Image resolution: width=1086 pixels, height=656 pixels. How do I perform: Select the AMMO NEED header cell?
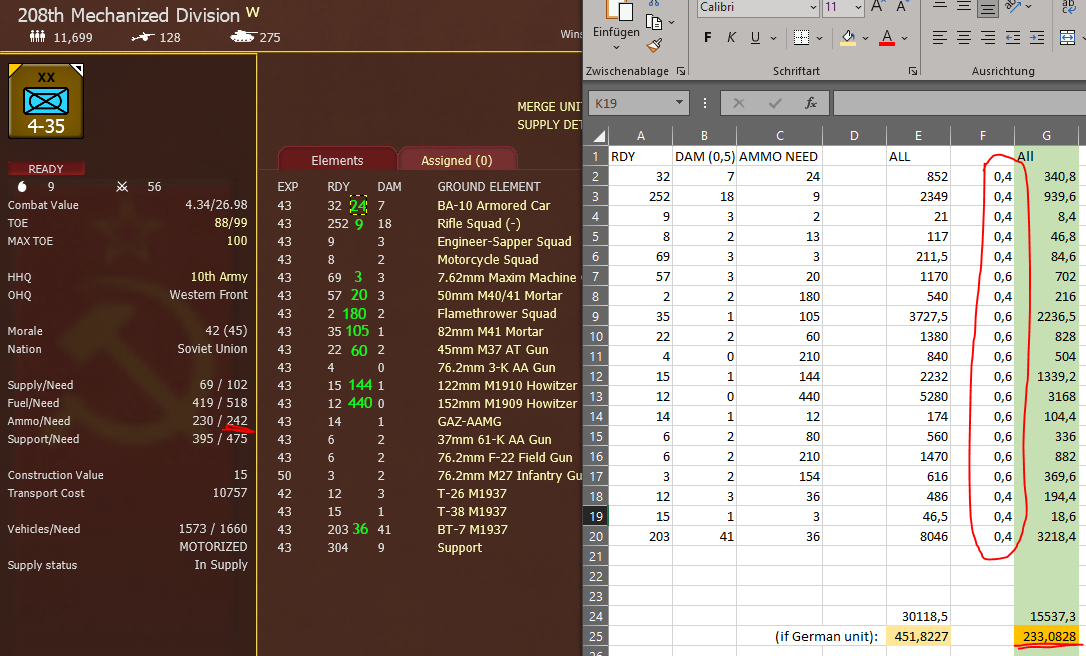(779, 157)
